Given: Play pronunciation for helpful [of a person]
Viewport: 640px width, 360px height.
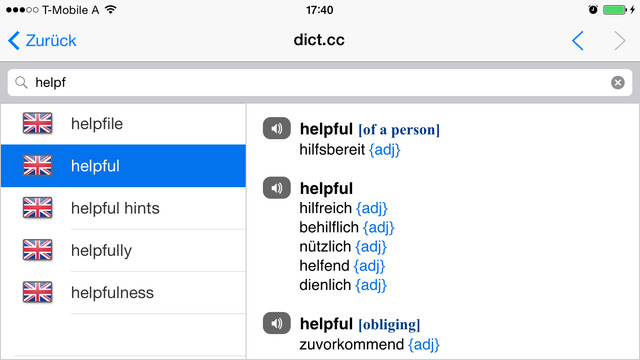Looking at the screenshot, I should point(276,128).
